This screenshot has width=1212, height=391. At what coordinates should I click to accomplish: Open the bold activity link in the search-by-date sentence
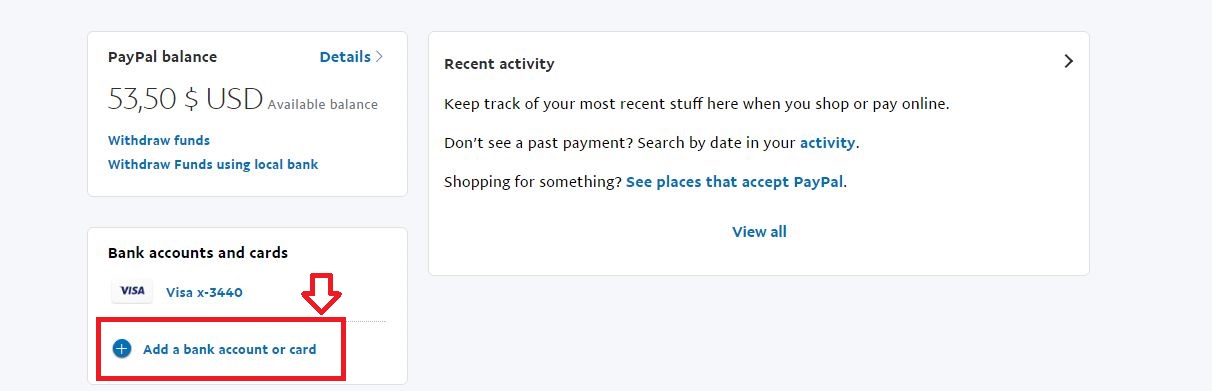827,143
